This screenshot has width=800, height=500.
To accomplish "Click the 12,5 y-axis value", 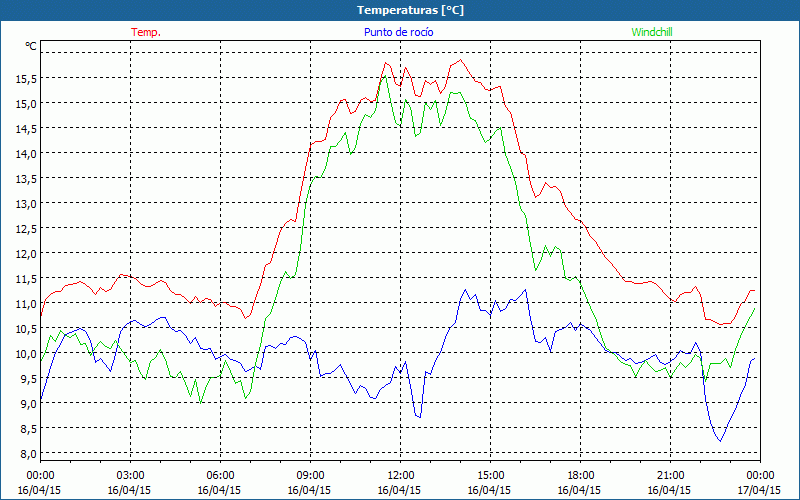I will pos(26,229).
